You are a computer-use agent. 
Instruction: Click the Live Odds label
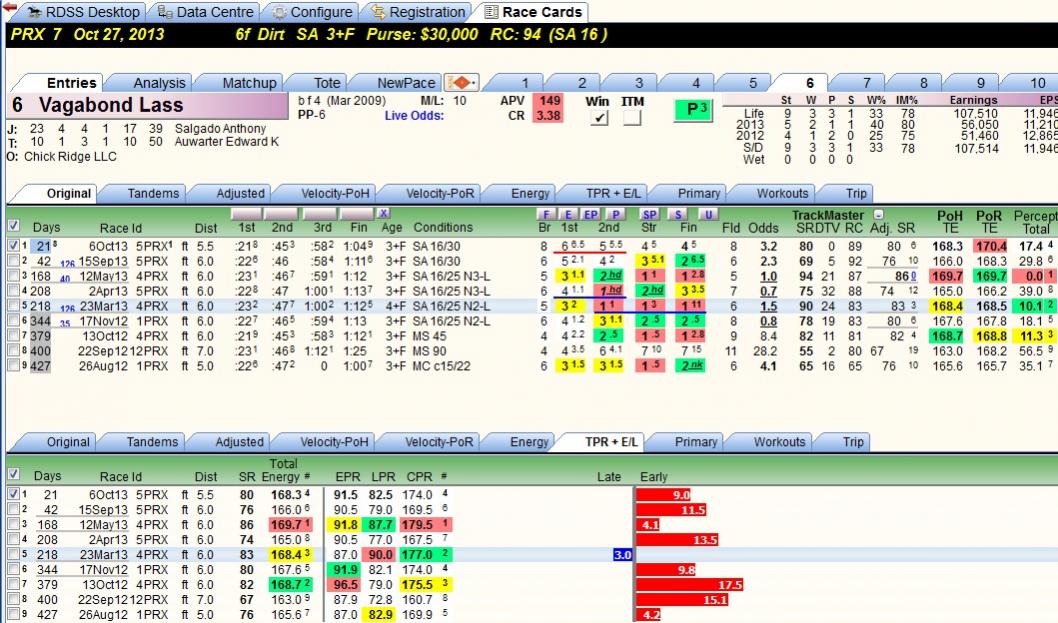pos(414,115)
